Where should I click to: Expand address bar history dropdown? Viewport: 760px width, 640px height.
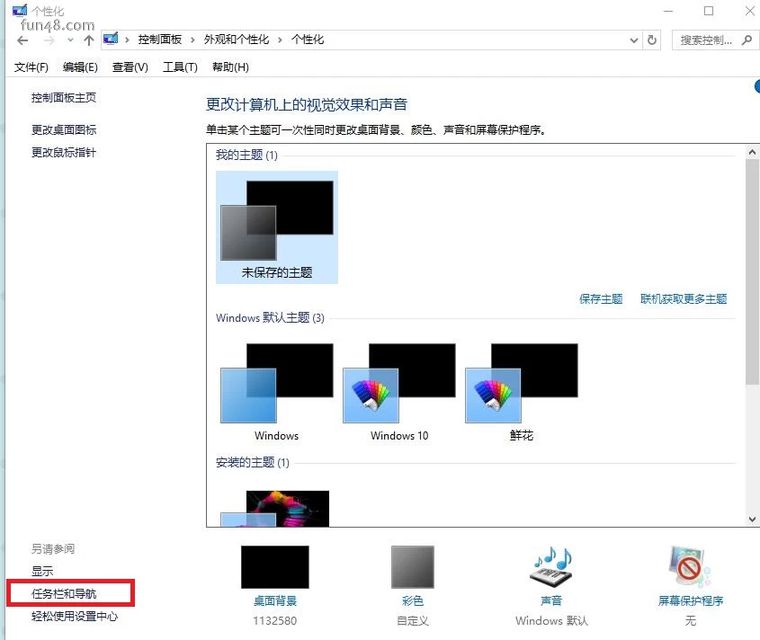click(x=633, y=40)
